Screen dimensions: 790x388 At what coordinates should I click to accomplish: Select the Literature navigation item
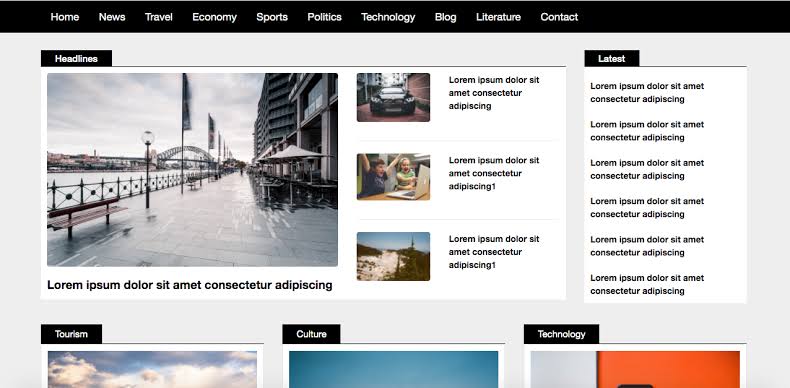498,17
